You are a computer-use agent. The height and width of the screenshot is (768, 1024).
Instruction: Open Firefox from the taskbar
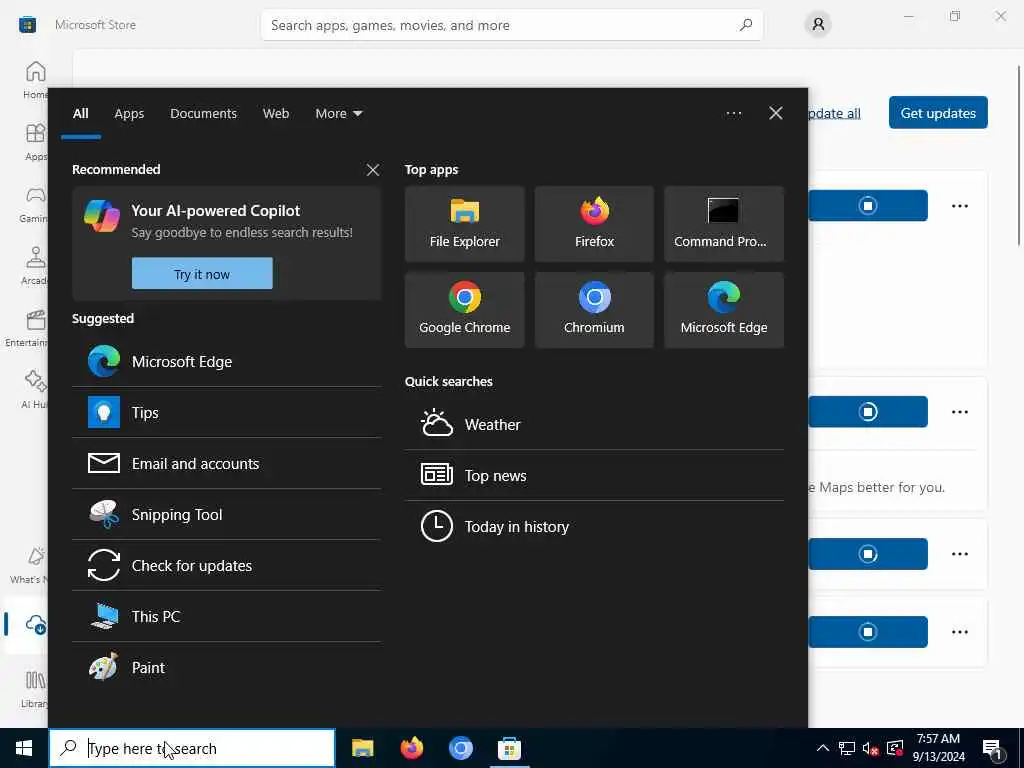(x=411, y=748)
